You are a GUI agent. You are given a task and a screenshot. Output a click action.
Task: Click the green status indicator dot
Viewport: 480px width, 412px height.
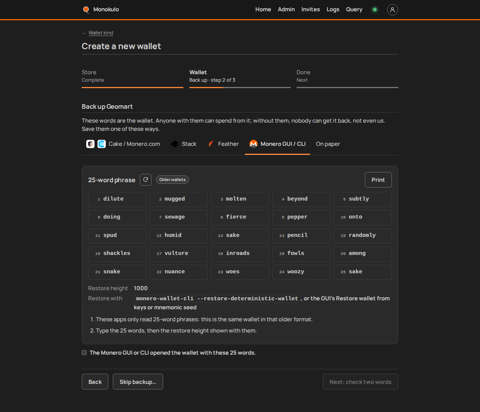pyautogui.click(x=375, y=10)
